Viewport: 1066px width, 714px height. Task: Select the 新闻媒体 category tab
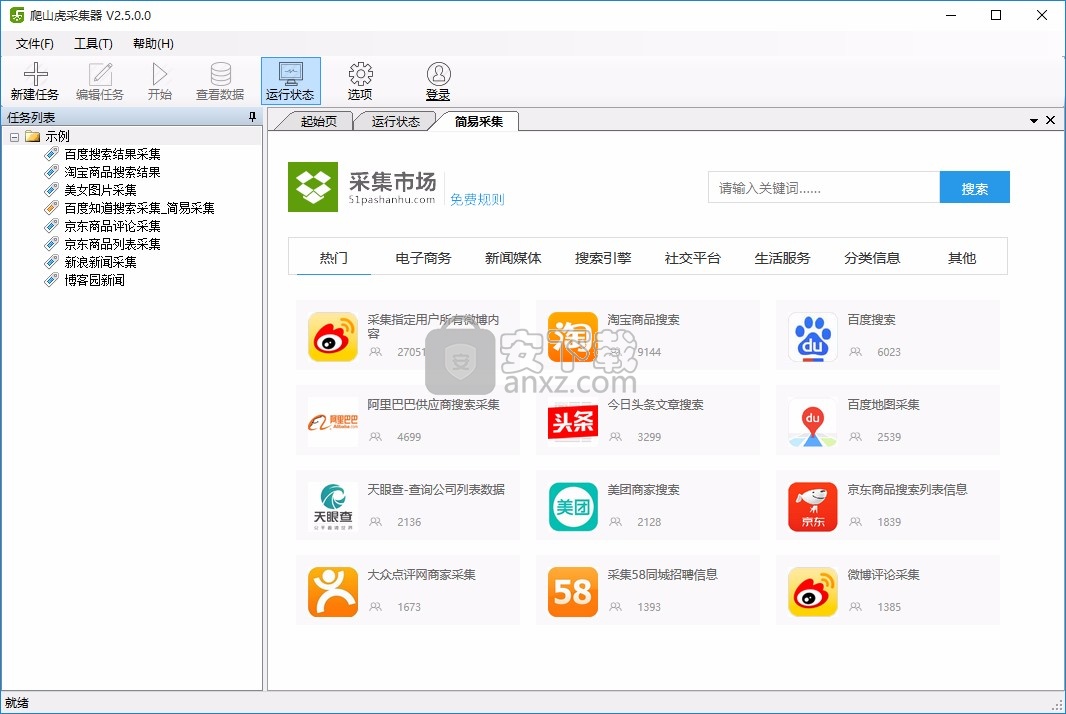tap(513, 258)
